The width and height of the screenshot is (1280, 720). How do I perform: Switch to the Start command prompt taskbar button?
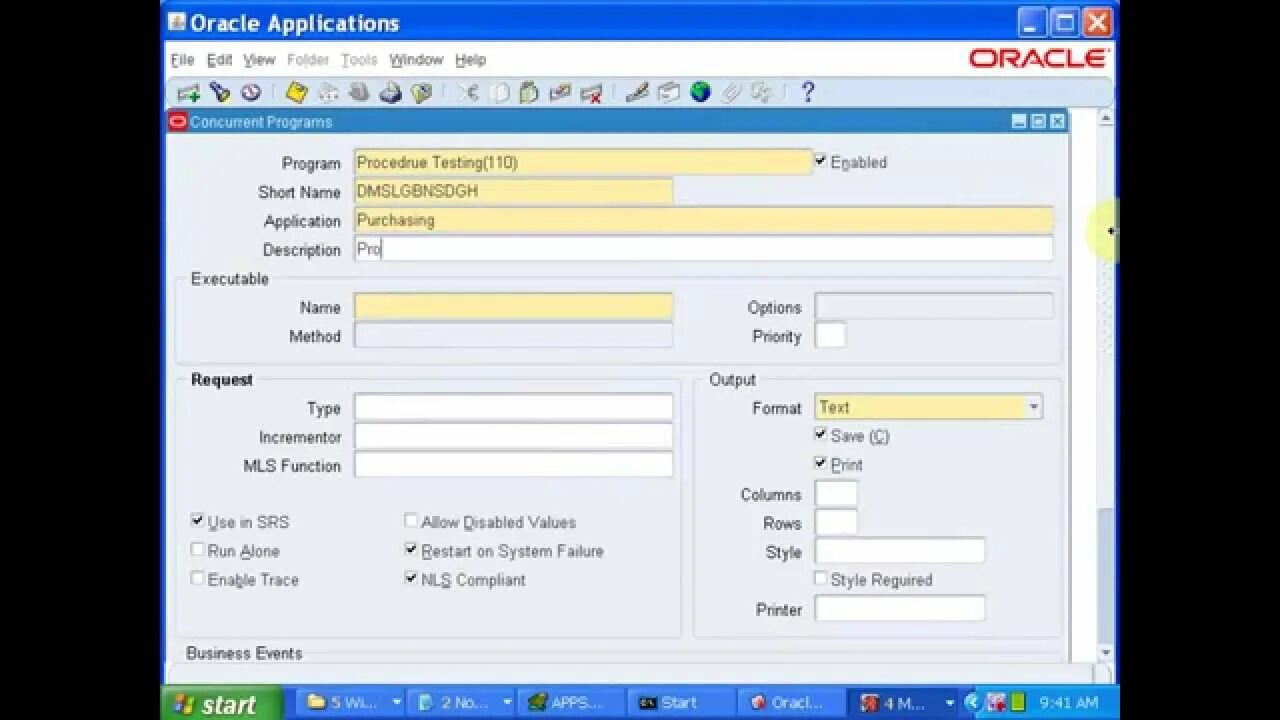pos(683,703)
